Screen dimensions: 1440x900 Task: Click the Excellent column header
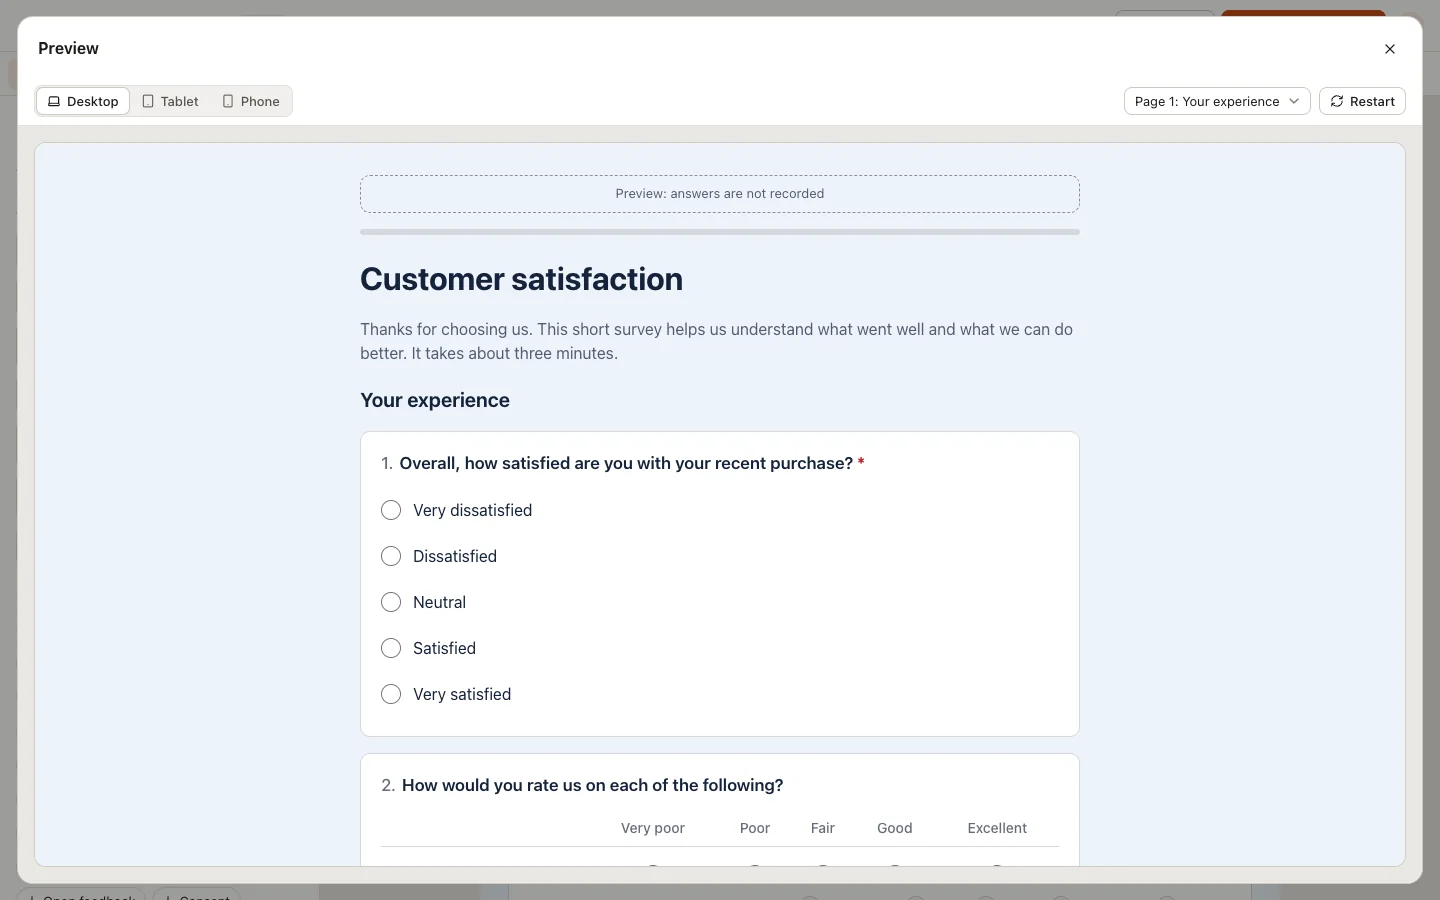tap(997, 828)
